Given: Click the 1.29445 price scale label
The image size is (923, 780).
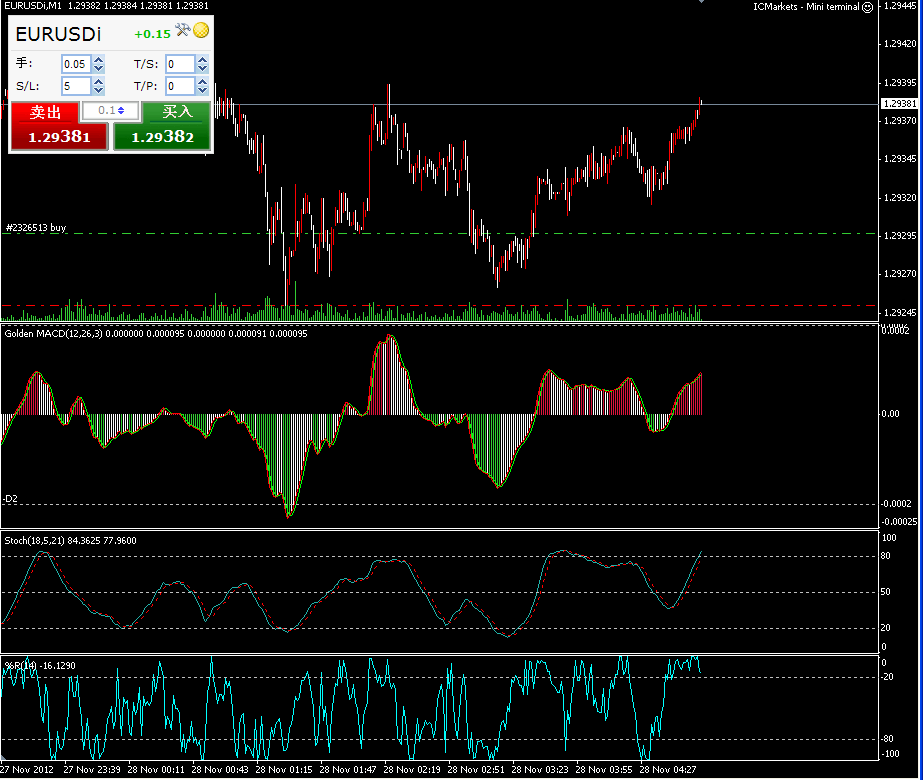Looking at the screenshot, I should click(x=900, y=6).
